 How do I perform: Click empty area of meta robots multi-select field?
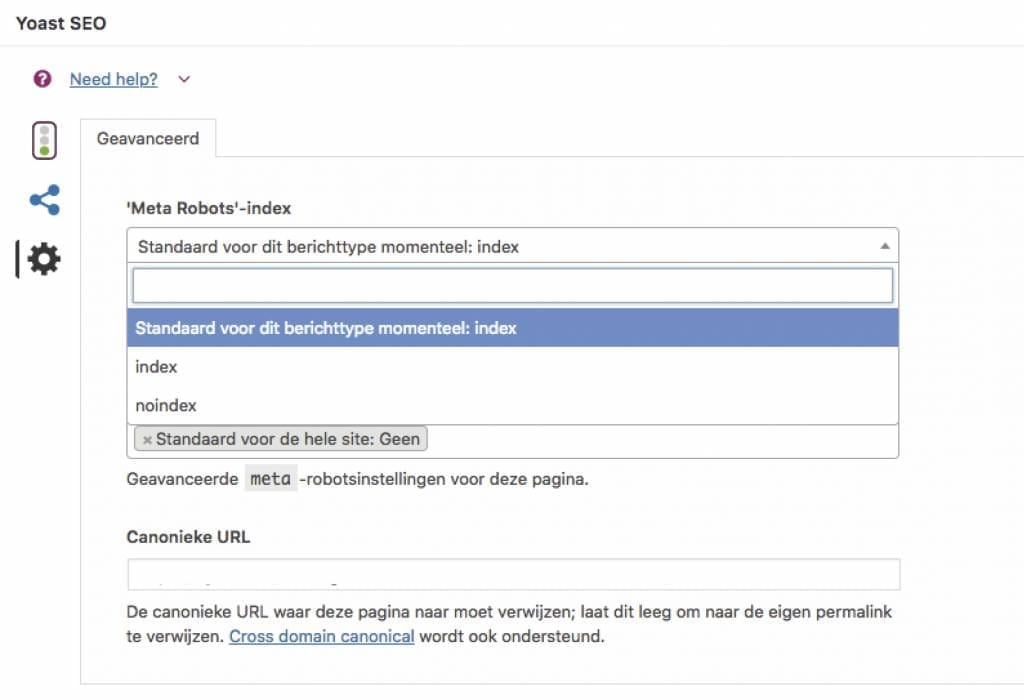pyautogui.click(x=660, y=440)
